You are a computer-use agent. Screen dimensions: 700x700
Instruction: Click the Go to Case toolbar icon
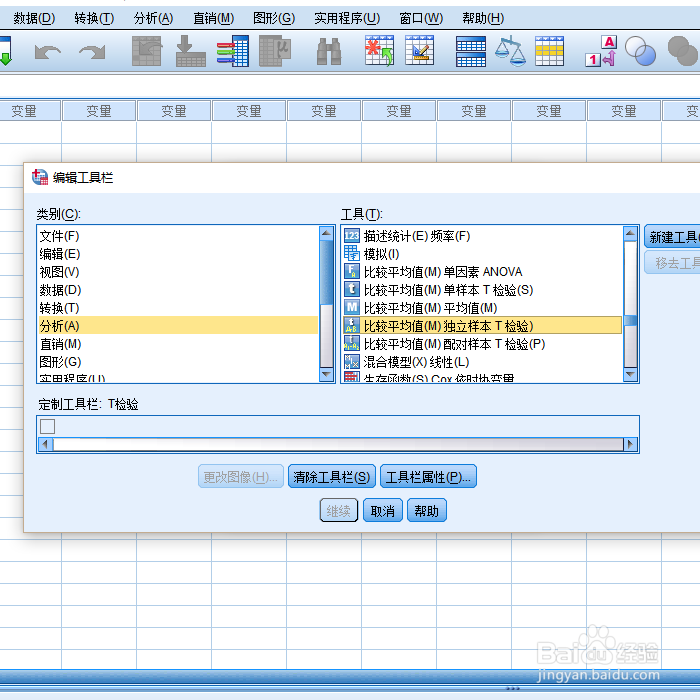(146, 51)
